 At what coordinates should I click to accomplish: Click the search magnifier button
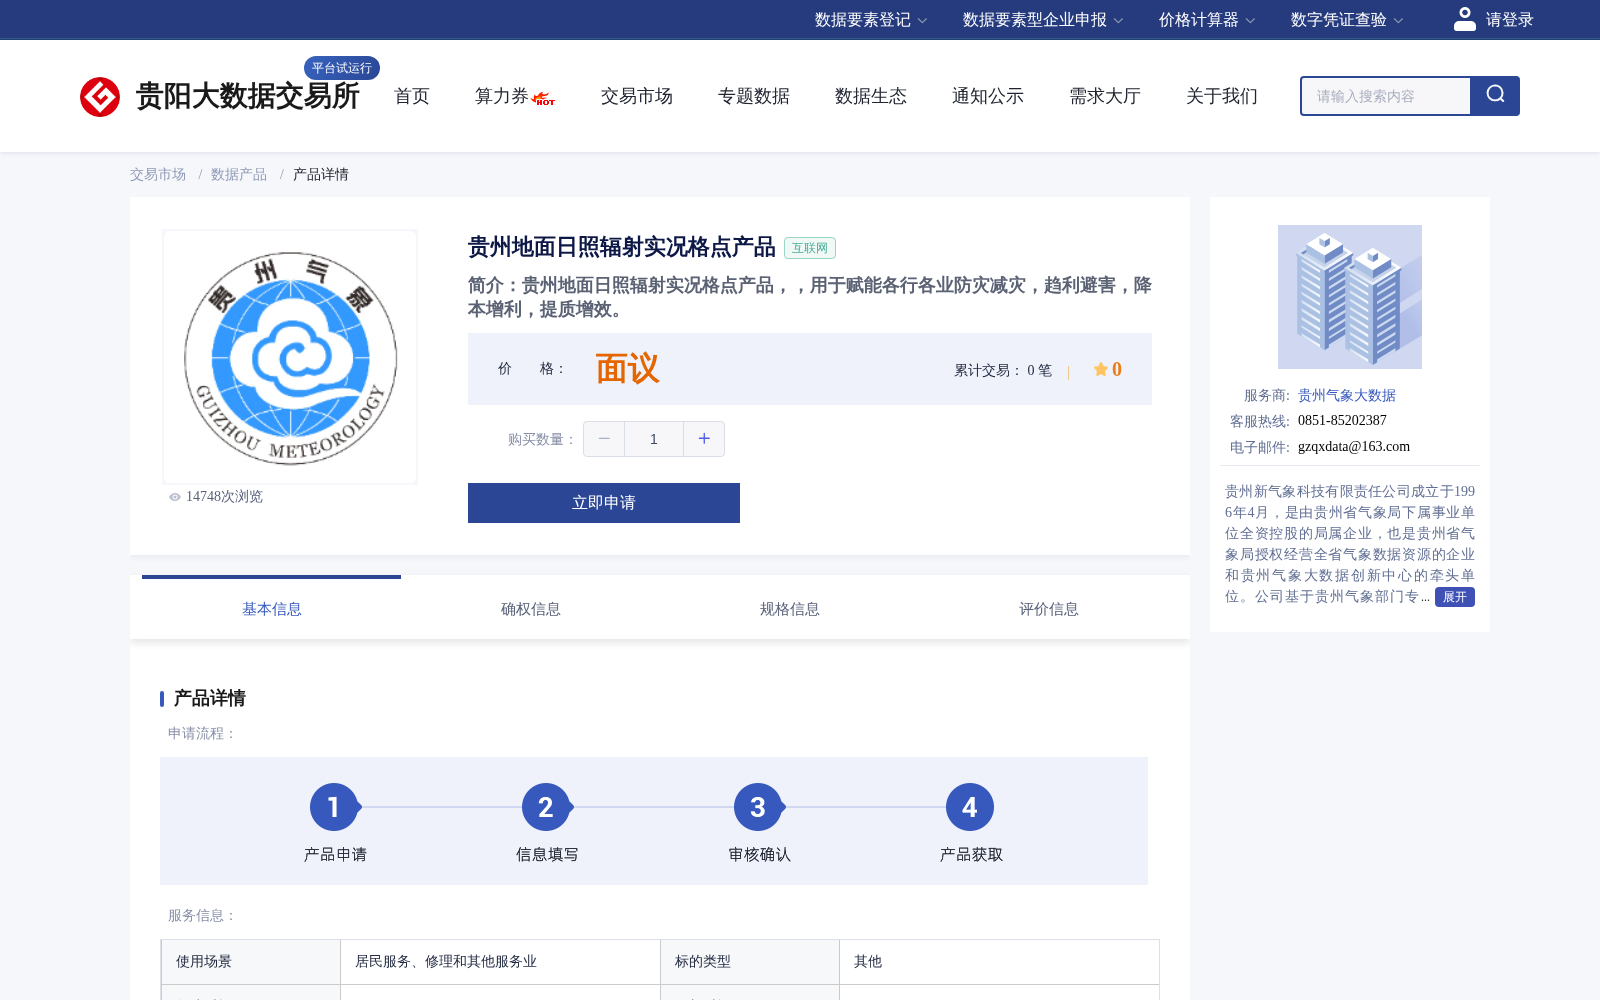(x=1495, y=96)
